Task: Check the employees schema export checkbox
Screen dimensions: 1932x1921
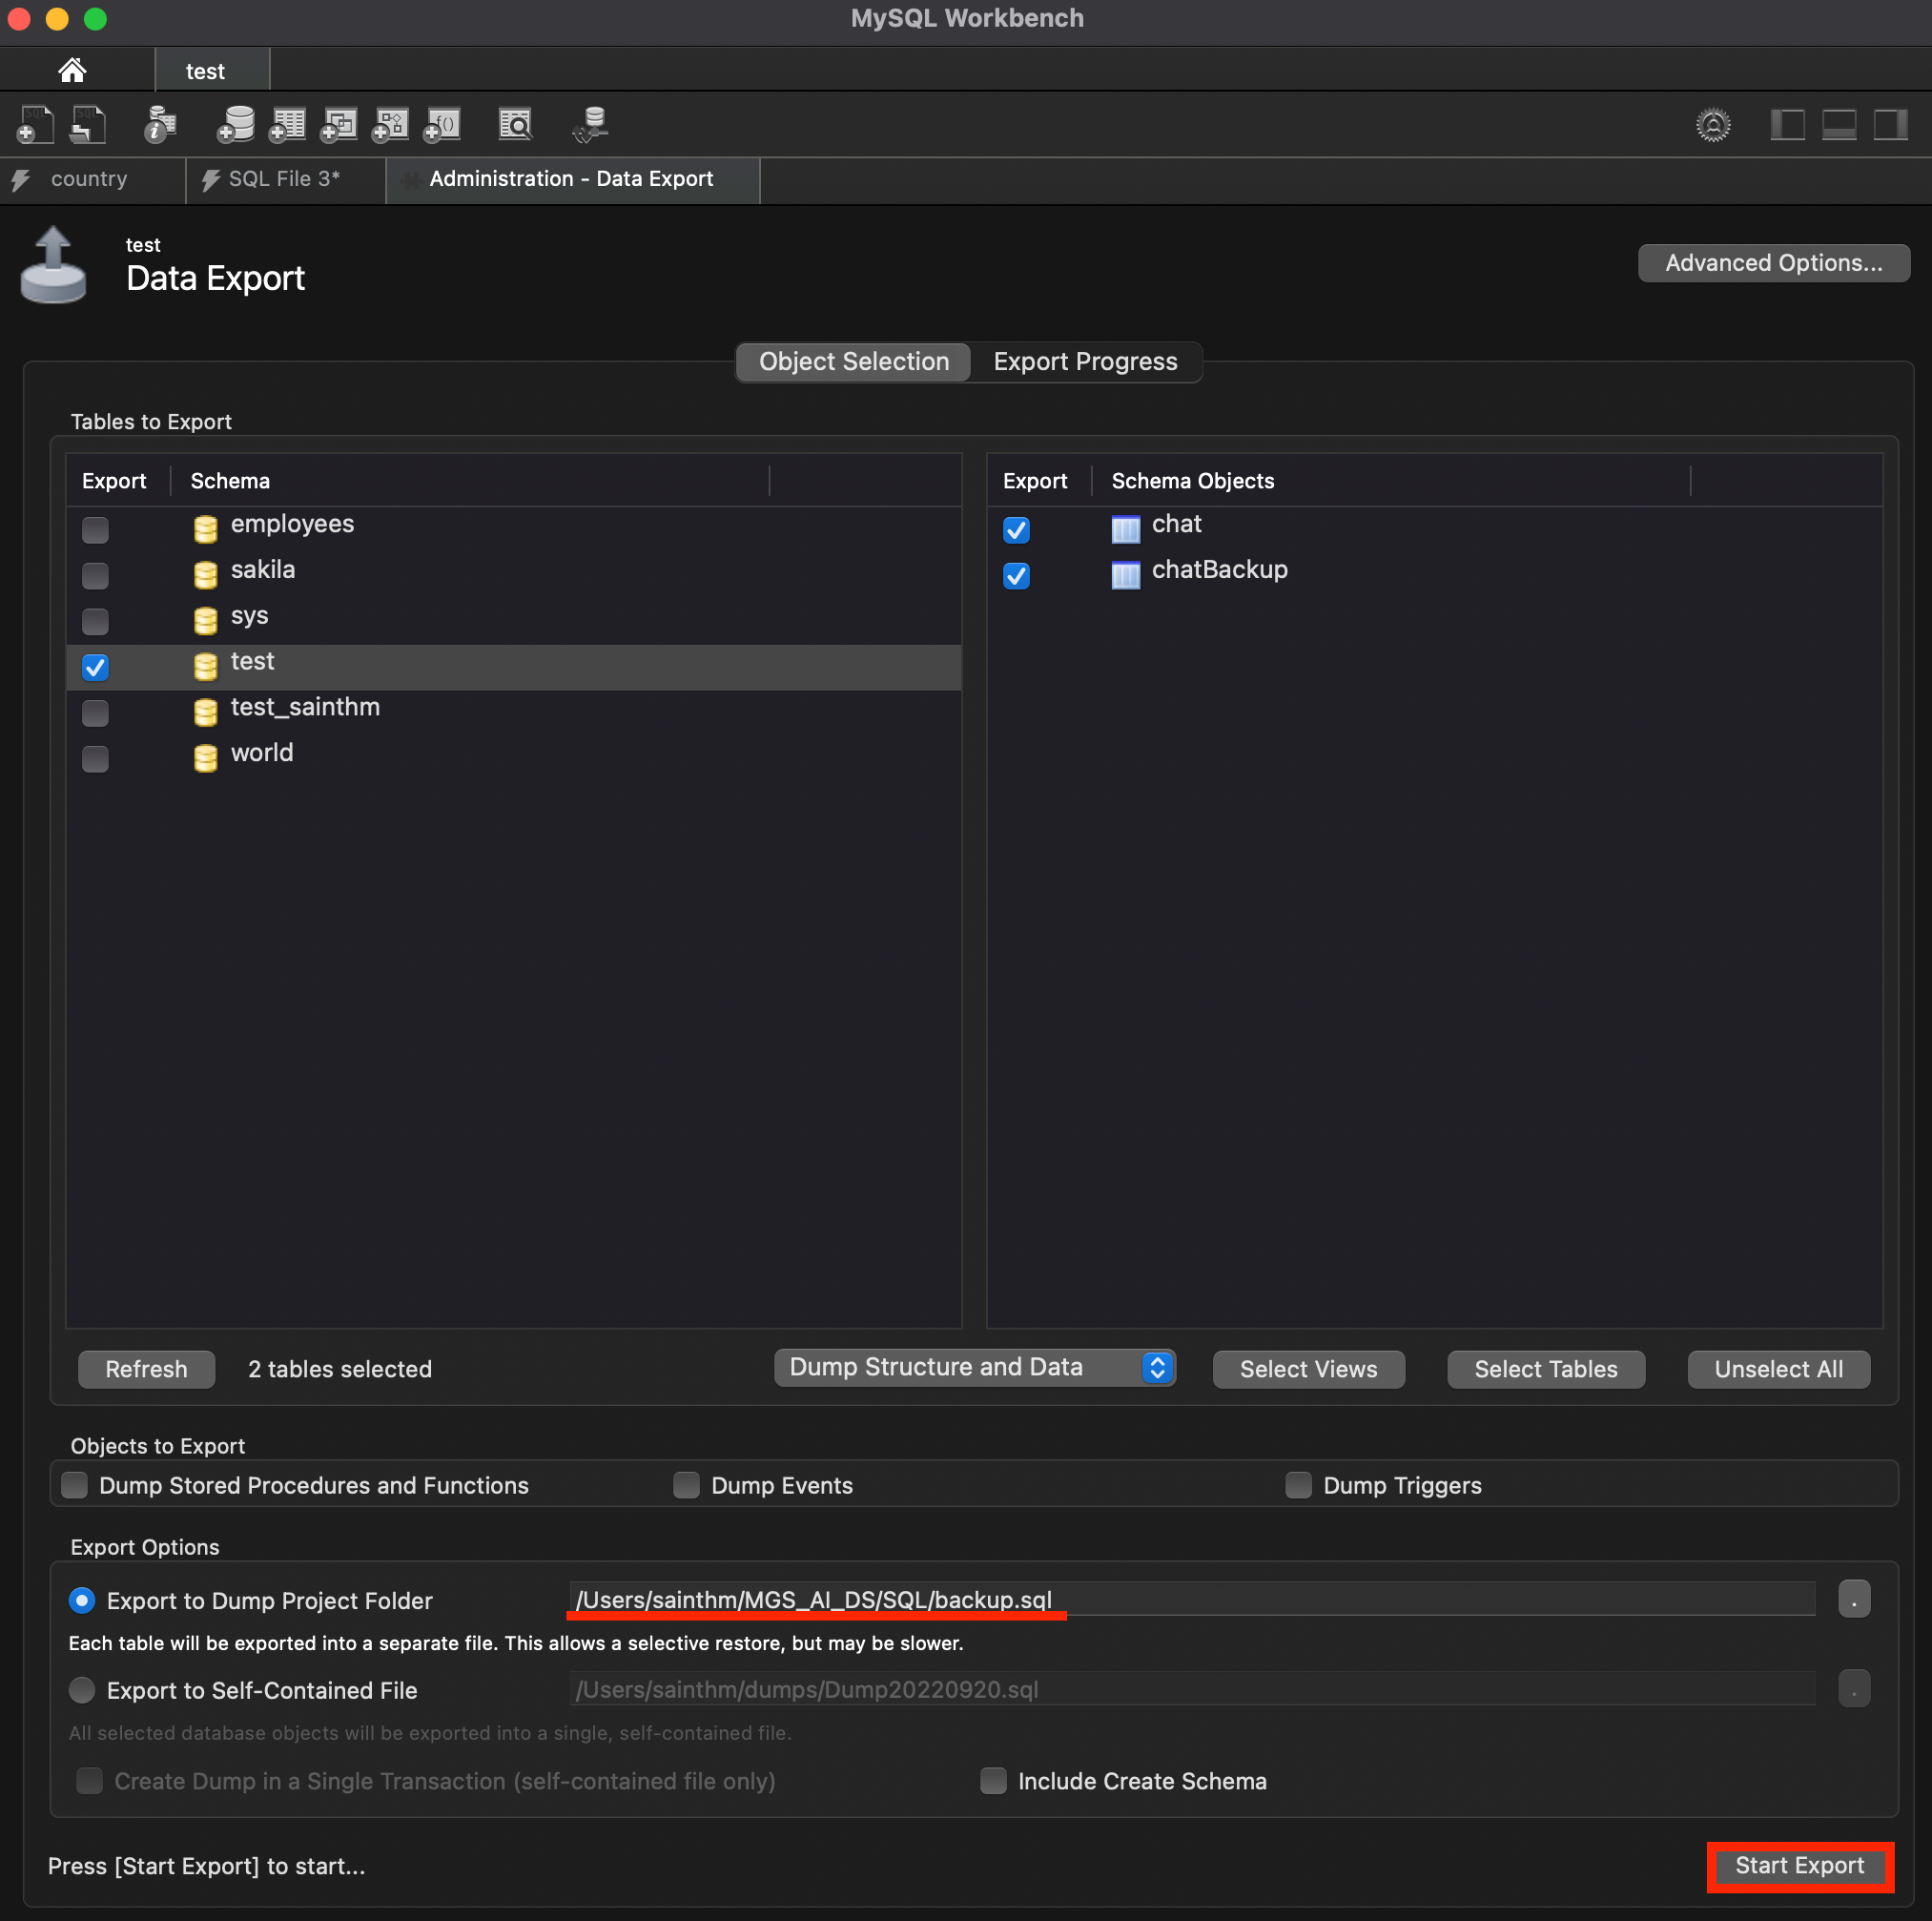Action: pos(95,529)
